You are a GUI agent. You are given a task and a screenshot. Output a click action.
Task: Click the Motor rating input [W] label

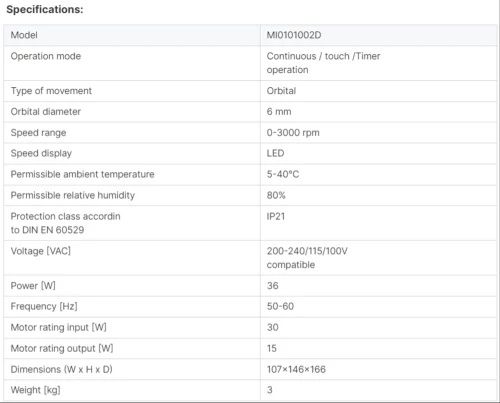[x=58, y=327]
